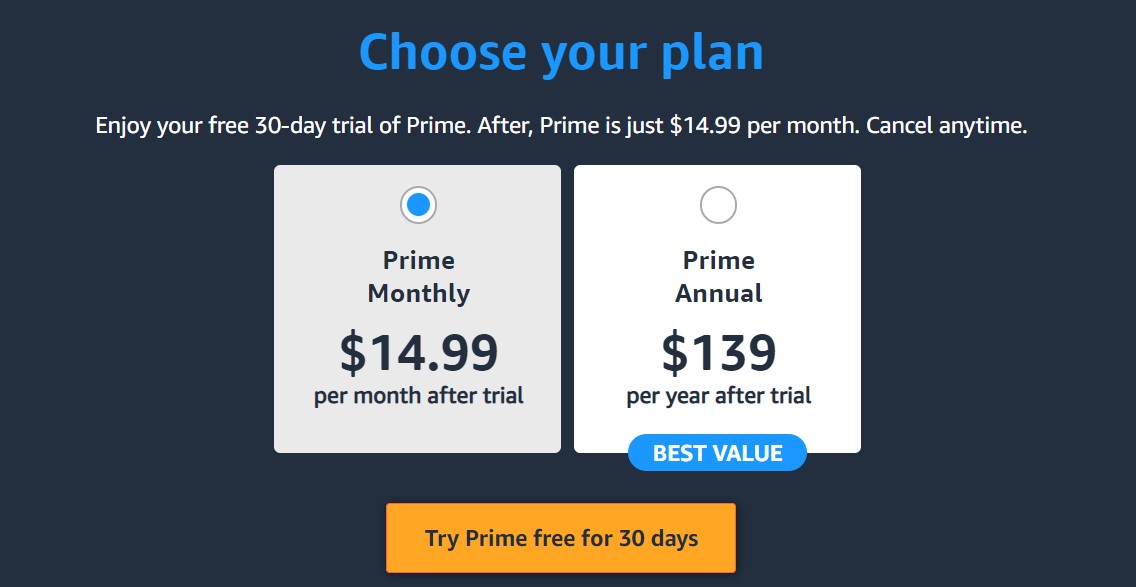Click the Prime Annual plan title

coord(717,276)
